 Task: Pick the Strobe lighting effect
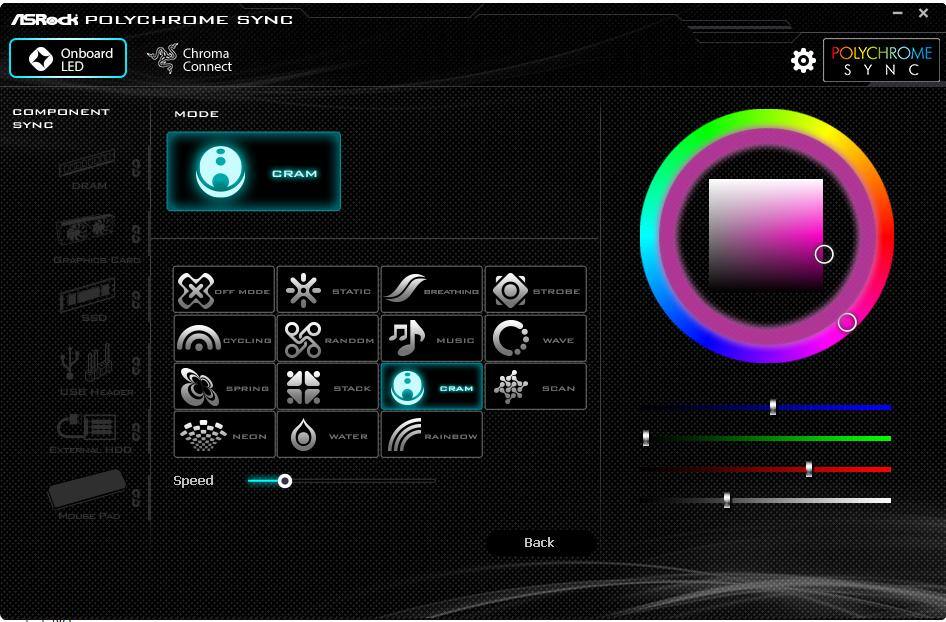[536, 290]
